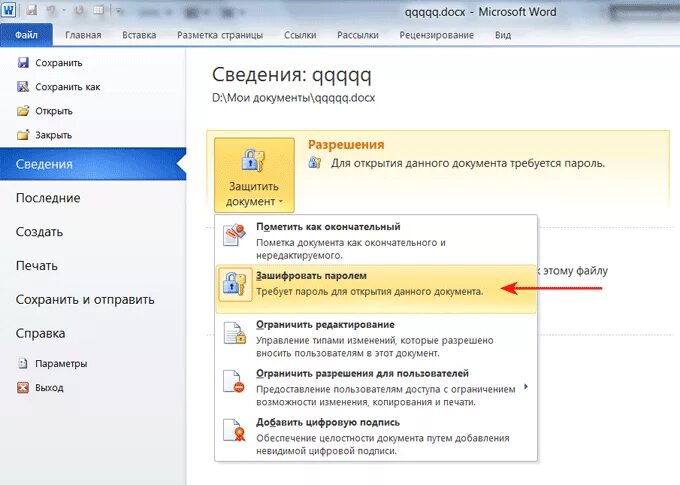Open the Создать section
Screen dimensions: 680x485
coord(39,232)
